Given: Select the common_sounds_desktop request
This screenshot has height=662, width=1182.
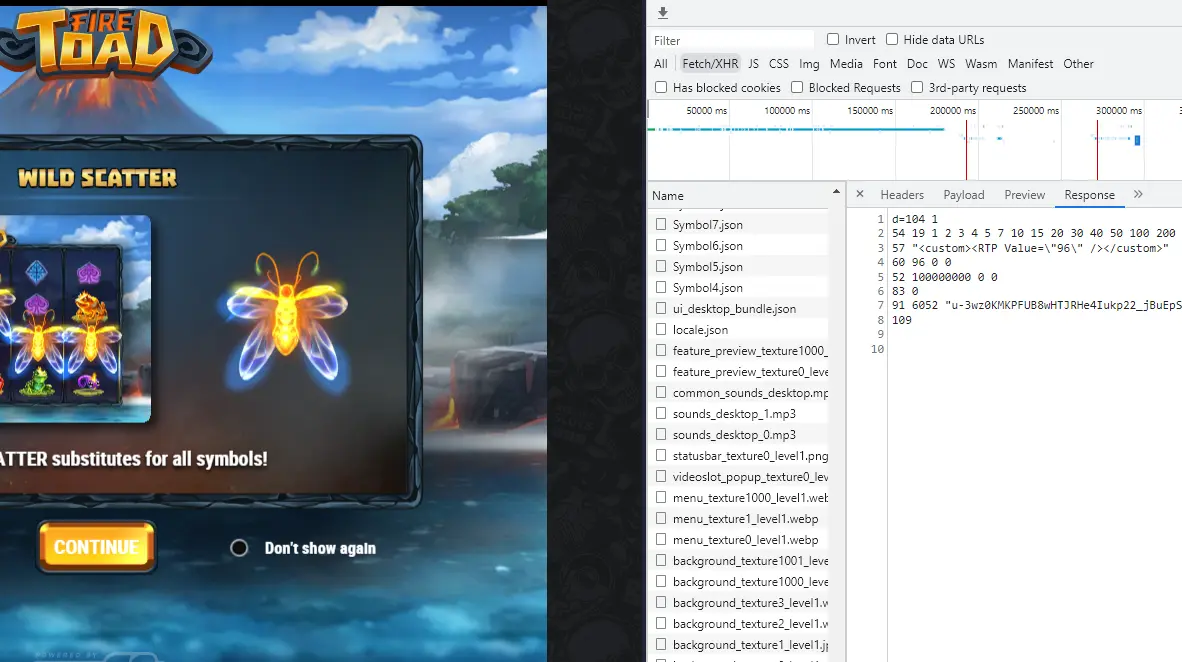Looking at the screenshot, I should tap(750, 393).
